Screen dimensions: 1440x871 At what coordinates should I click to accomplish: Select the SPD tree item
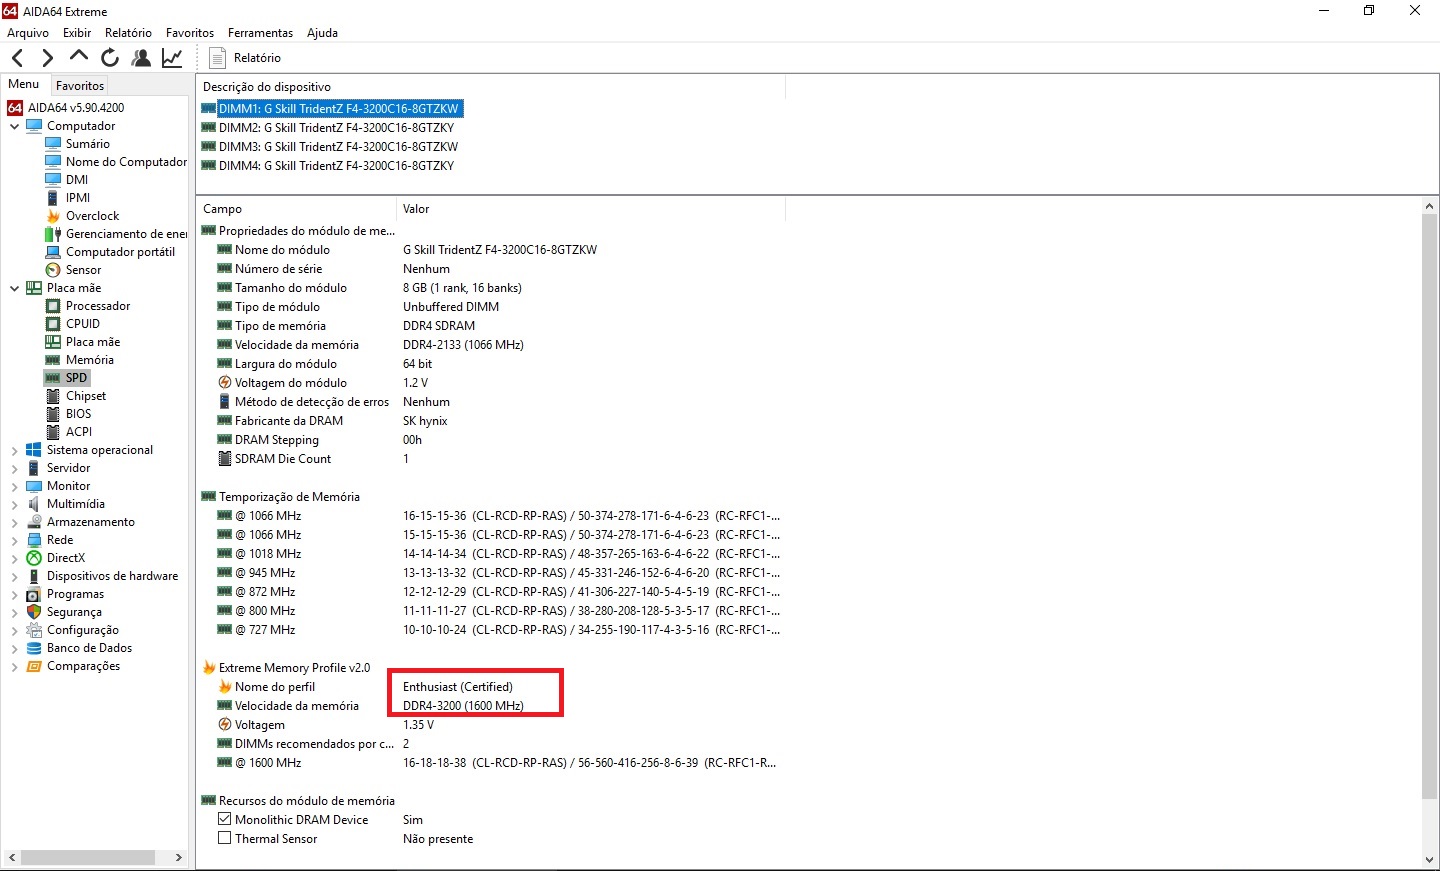coord(77,378)
